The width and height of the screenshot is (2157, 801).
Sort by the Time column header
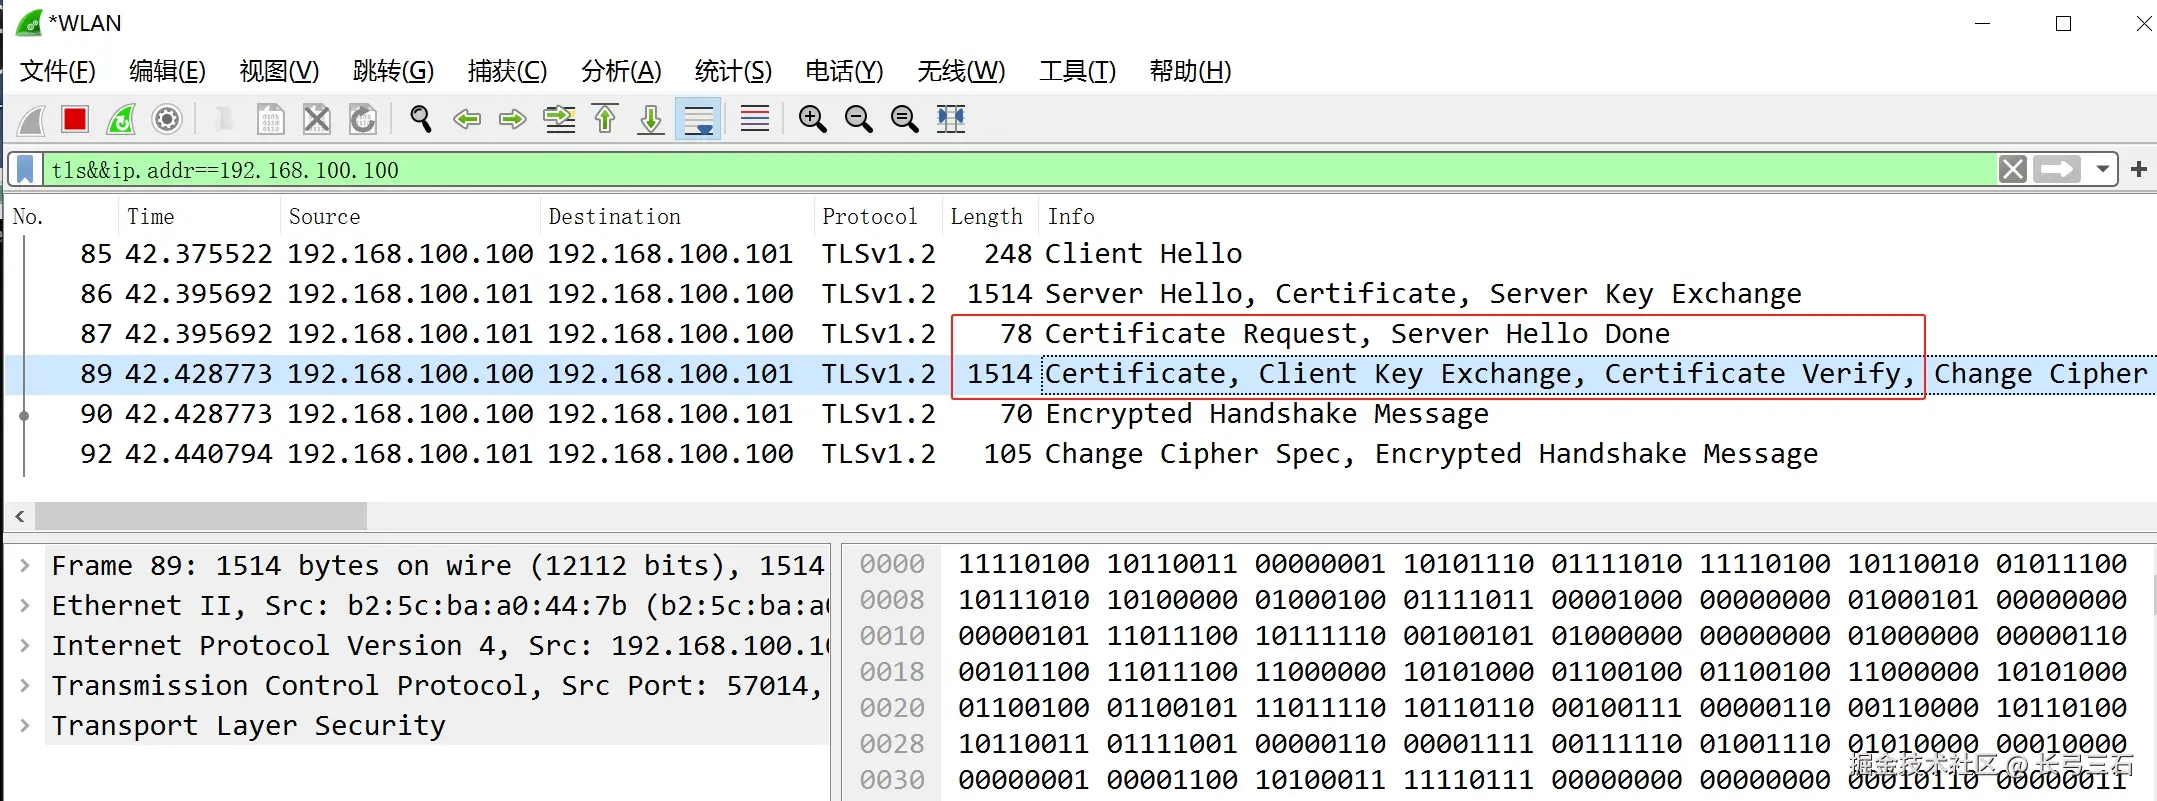[x=200, y=216]
